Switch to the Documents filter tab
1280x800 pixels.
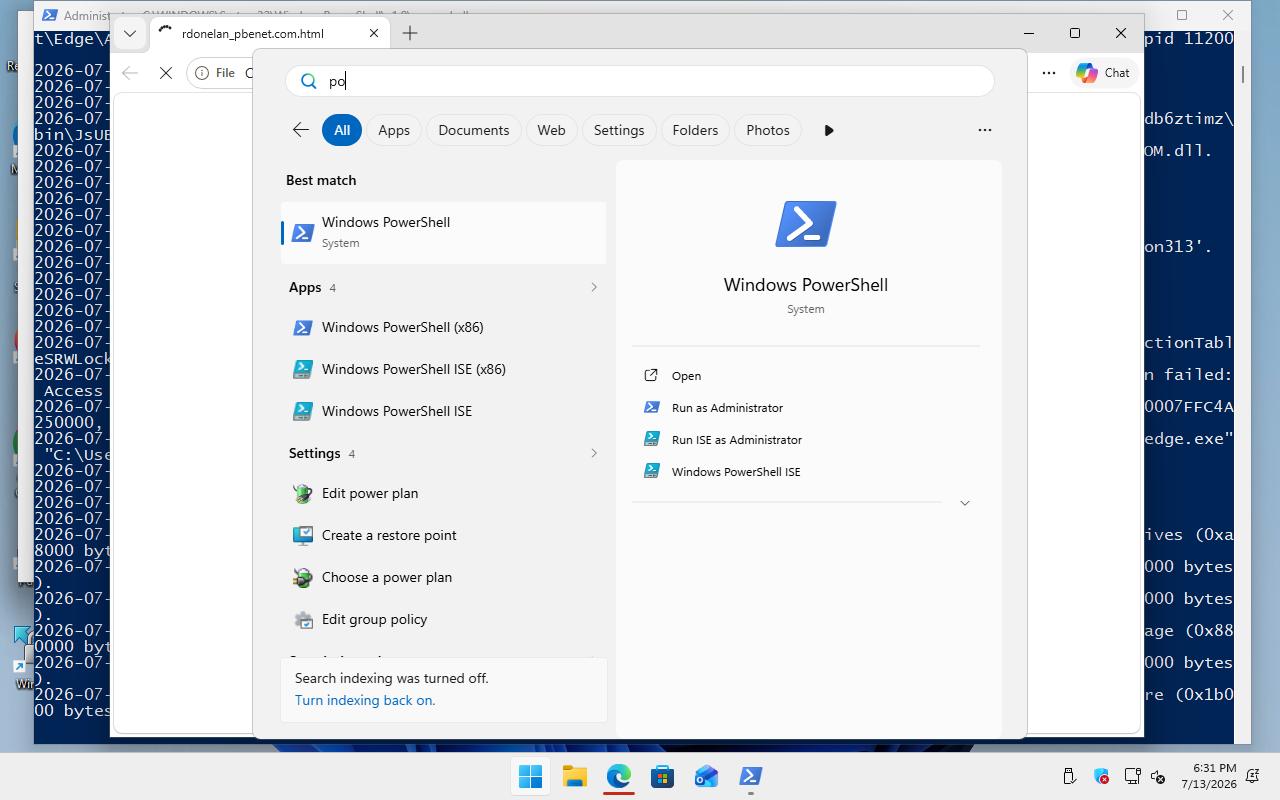click(474, 130)
